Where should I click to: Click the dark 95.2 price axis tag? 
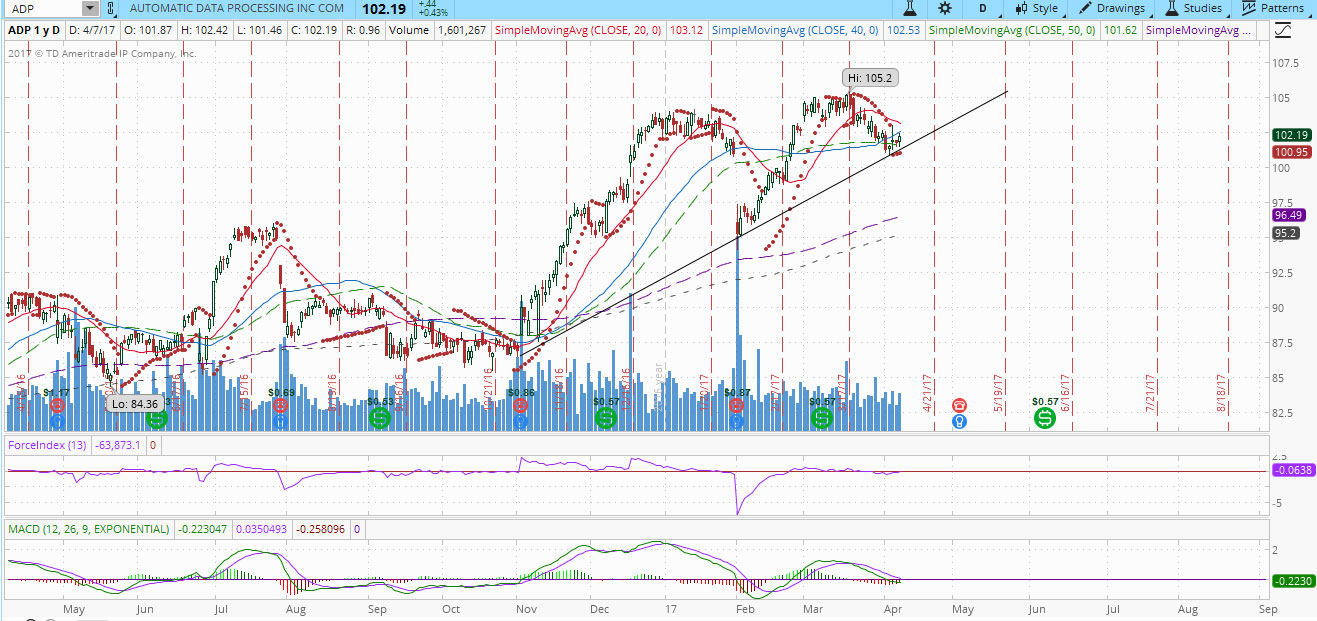[1286, 234]
